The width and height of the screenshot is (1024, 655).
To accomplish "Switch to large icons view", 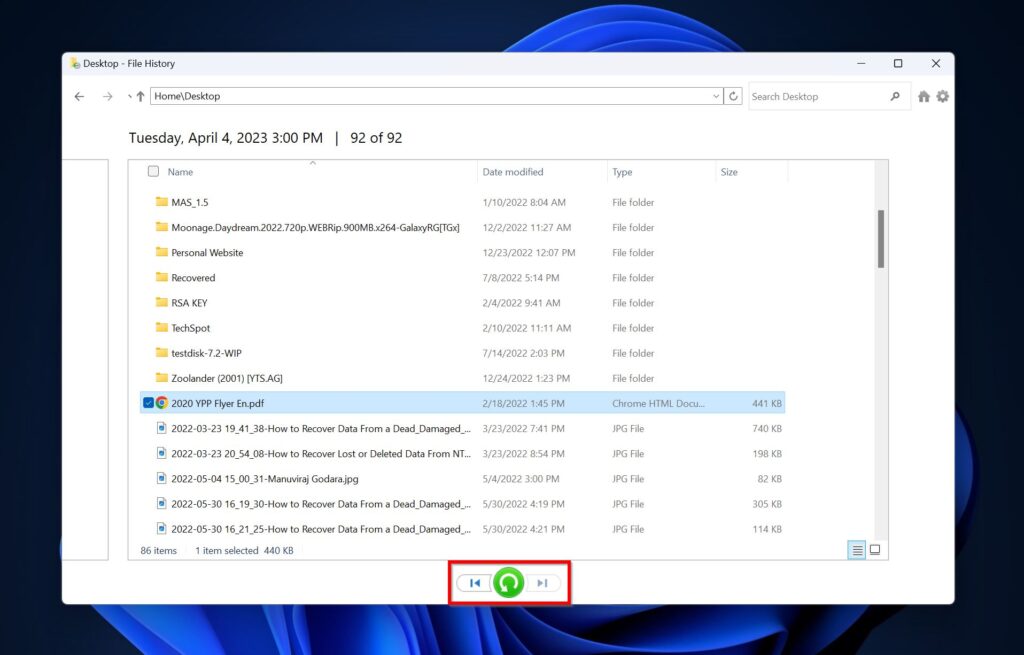I will (x=875, y=550).
